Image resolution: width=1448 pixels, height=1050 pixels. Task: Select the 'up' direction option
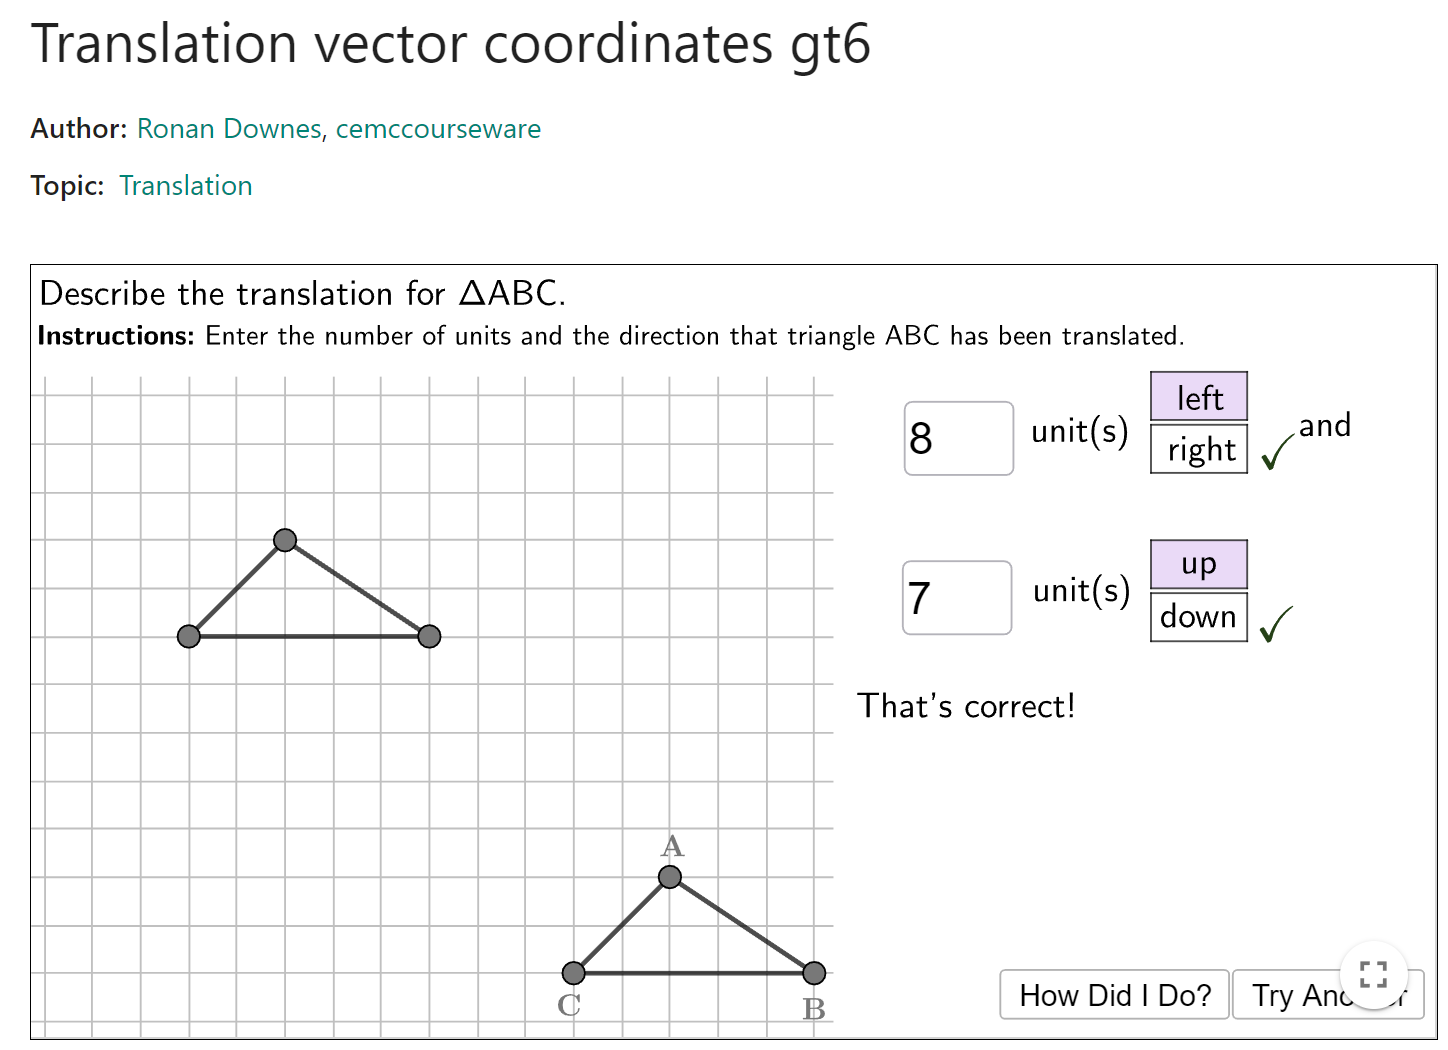pyautogui.click(x=1199, y=565)
